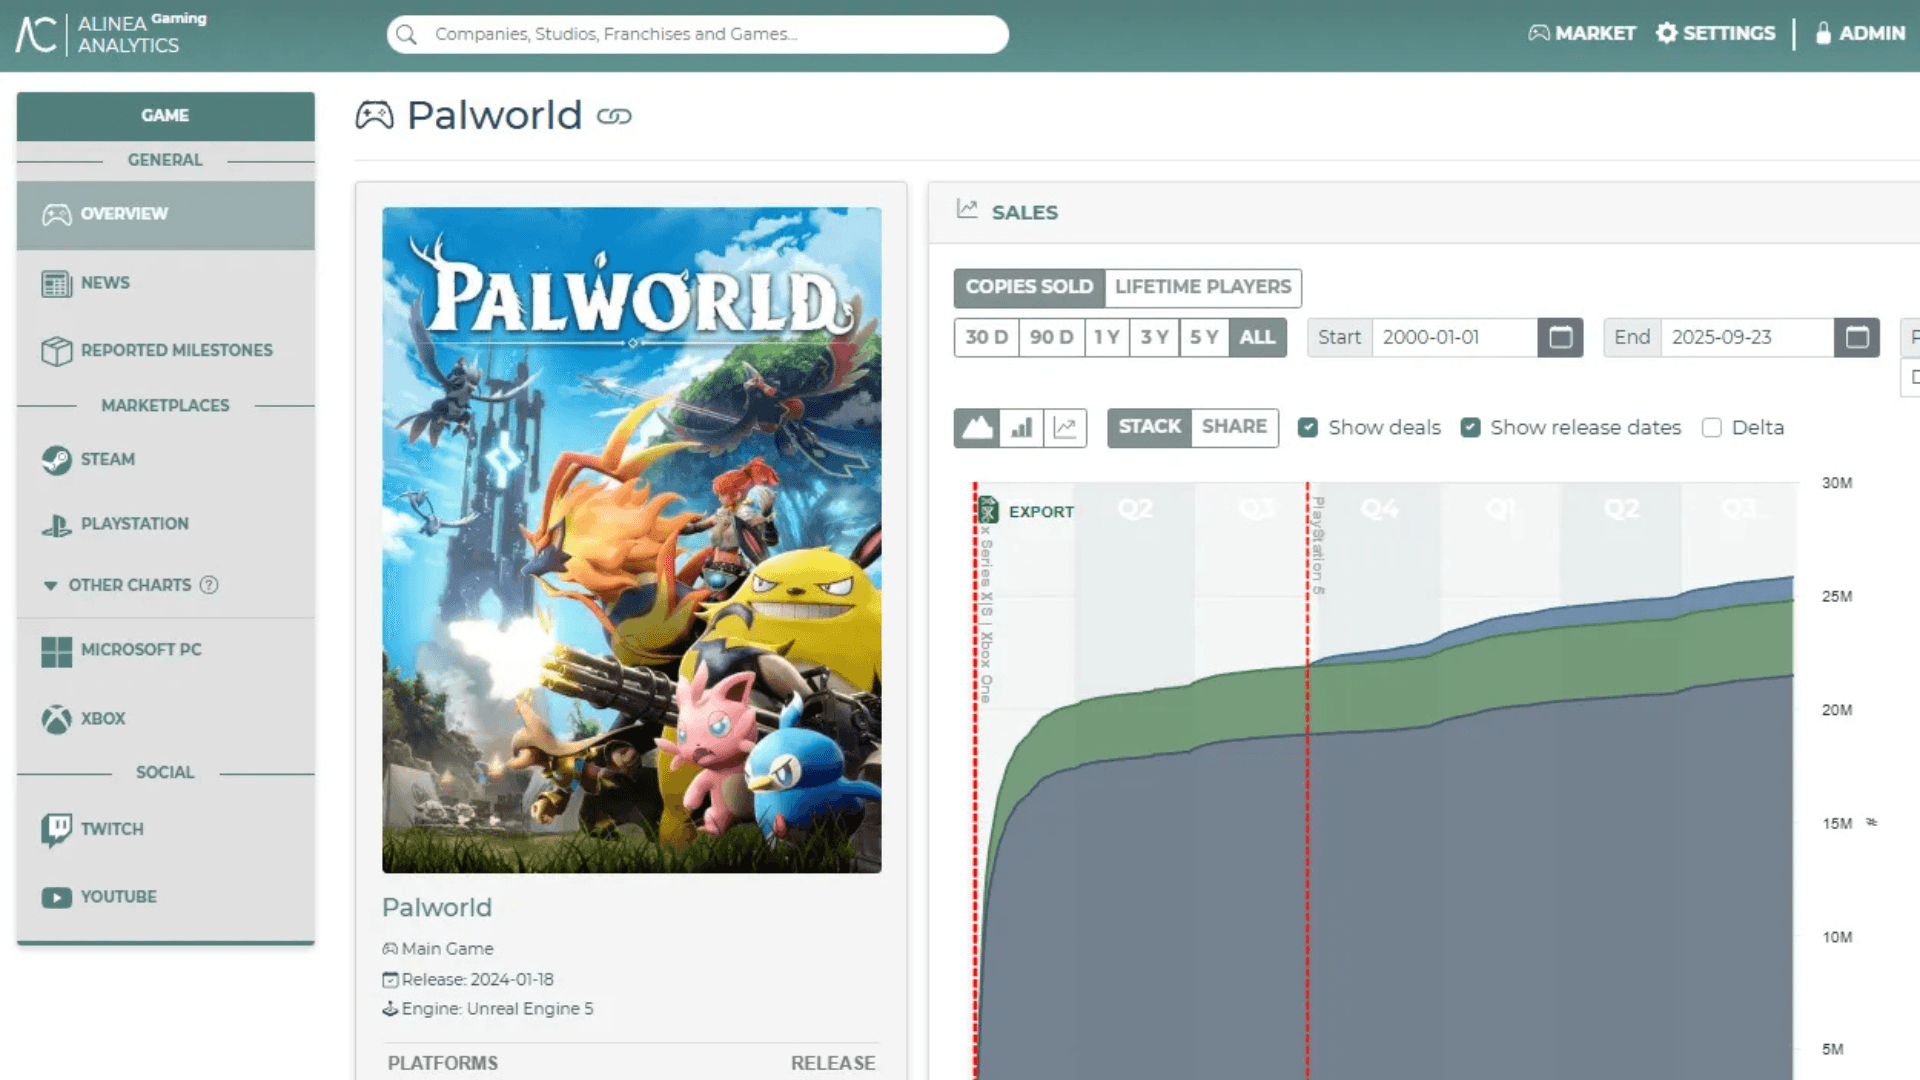Open the Xbox charts section
Viewport: 1920px width, 1080px height.
point(101,718)
